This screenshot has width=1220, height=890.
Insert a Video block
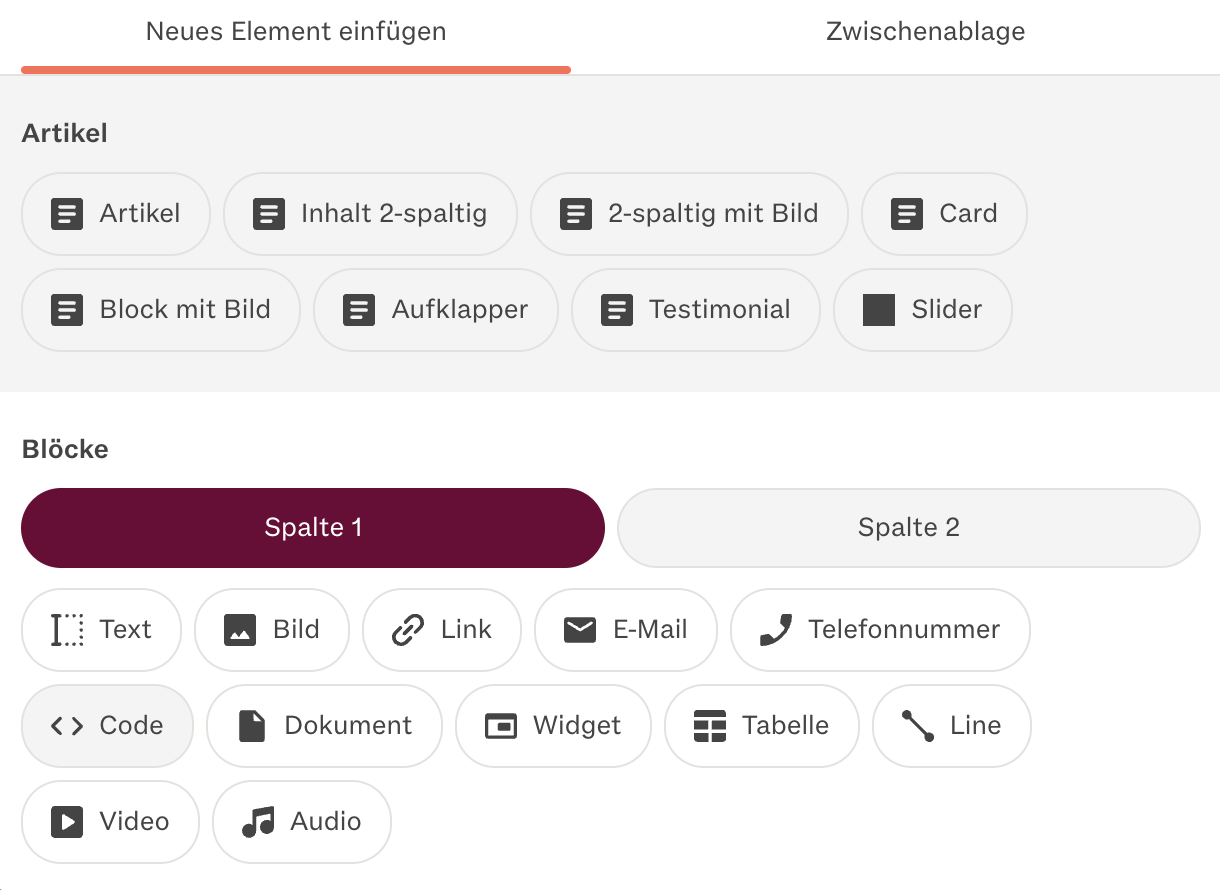tap(110, 822)
